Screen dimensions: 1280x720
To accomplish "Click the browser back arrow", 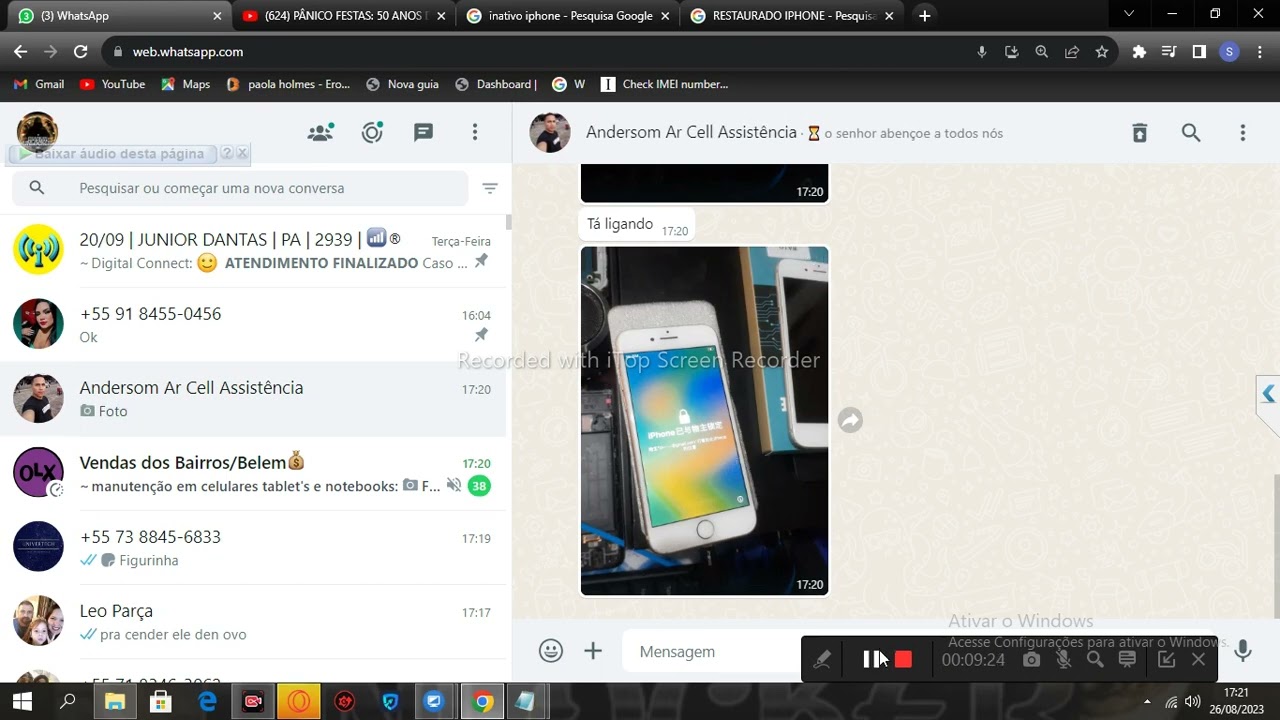I will click(20, 52).
